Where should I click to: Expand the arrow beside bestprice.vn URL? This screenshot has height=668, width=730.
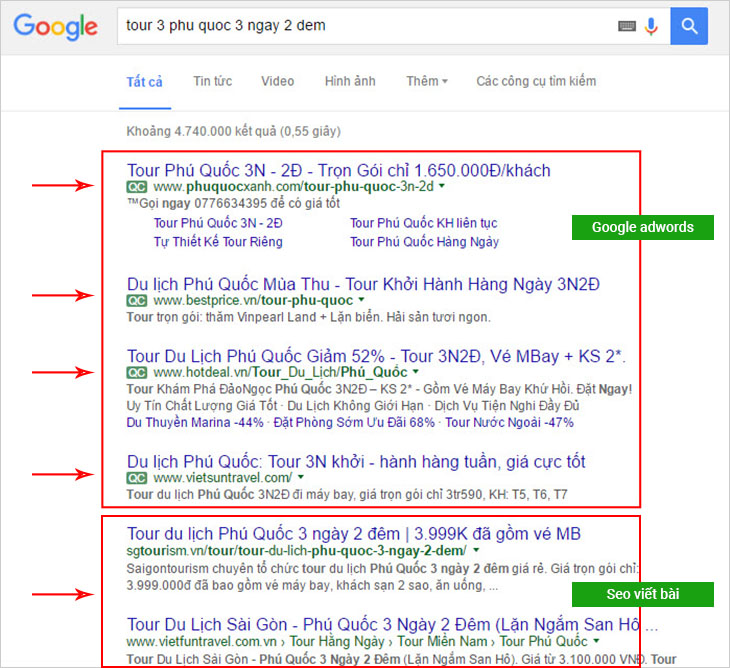click(362, 300)
